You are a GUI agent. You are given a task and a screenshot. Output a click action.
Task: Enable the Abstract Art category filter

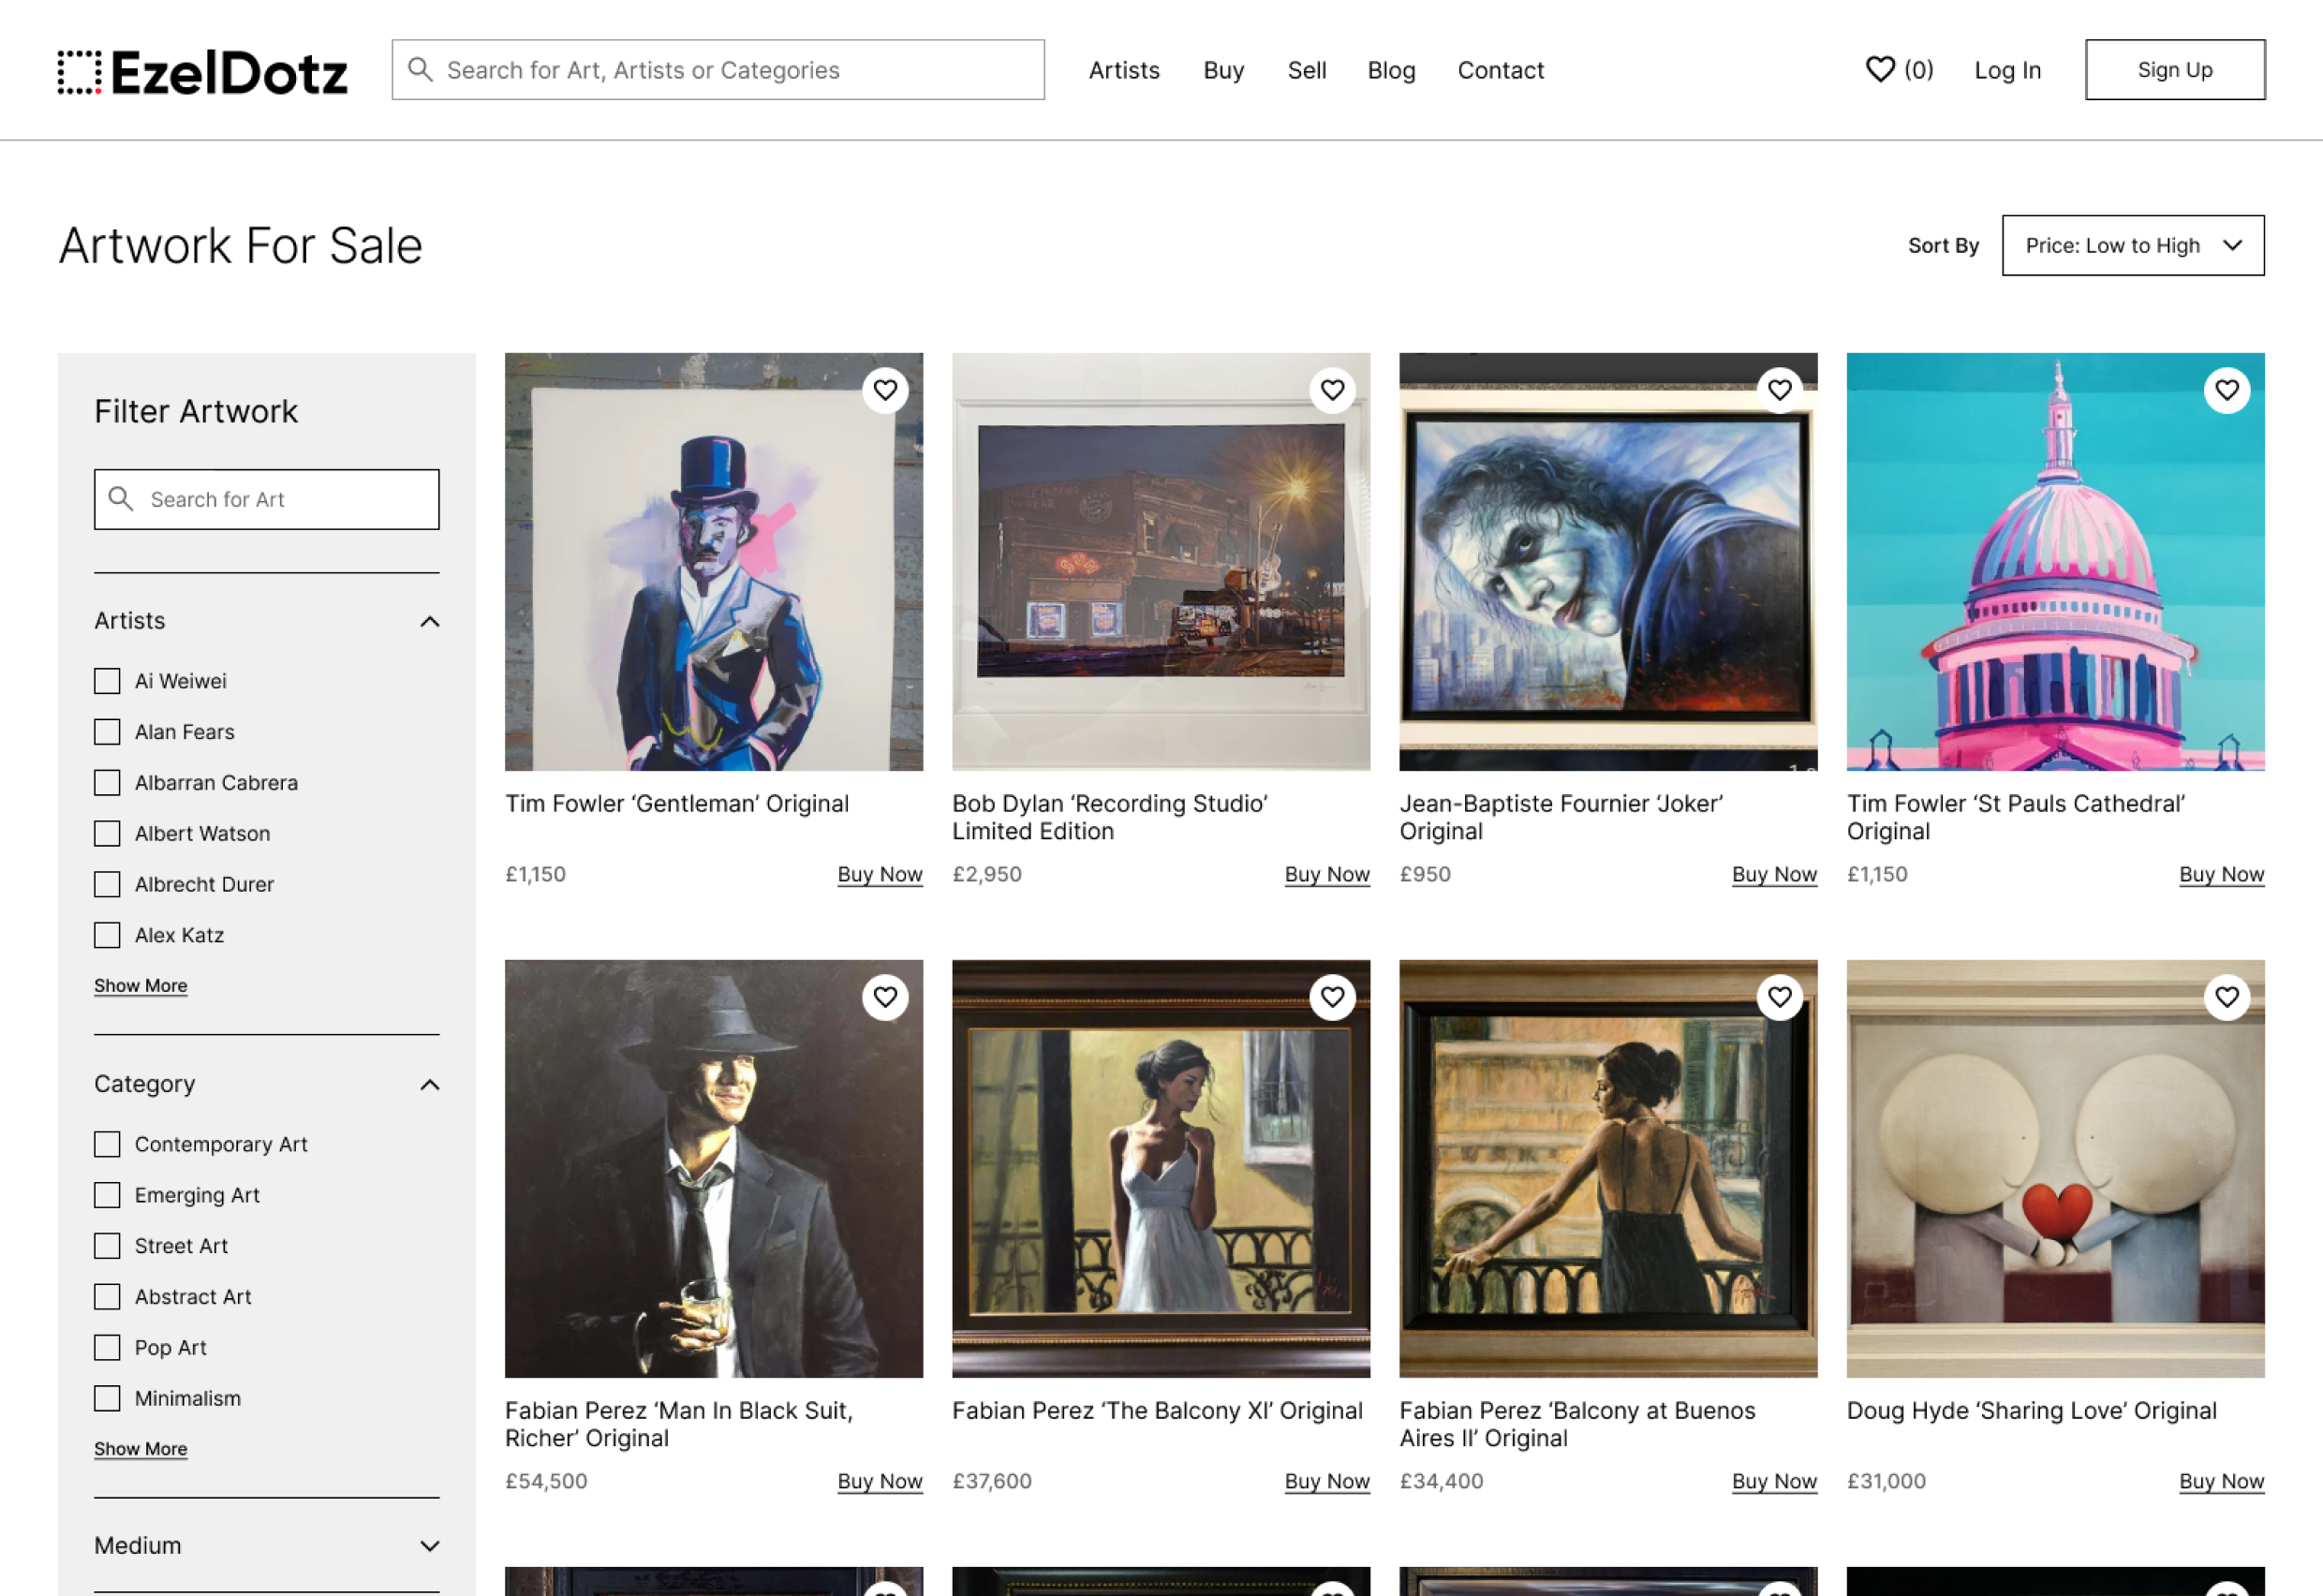107,1297
